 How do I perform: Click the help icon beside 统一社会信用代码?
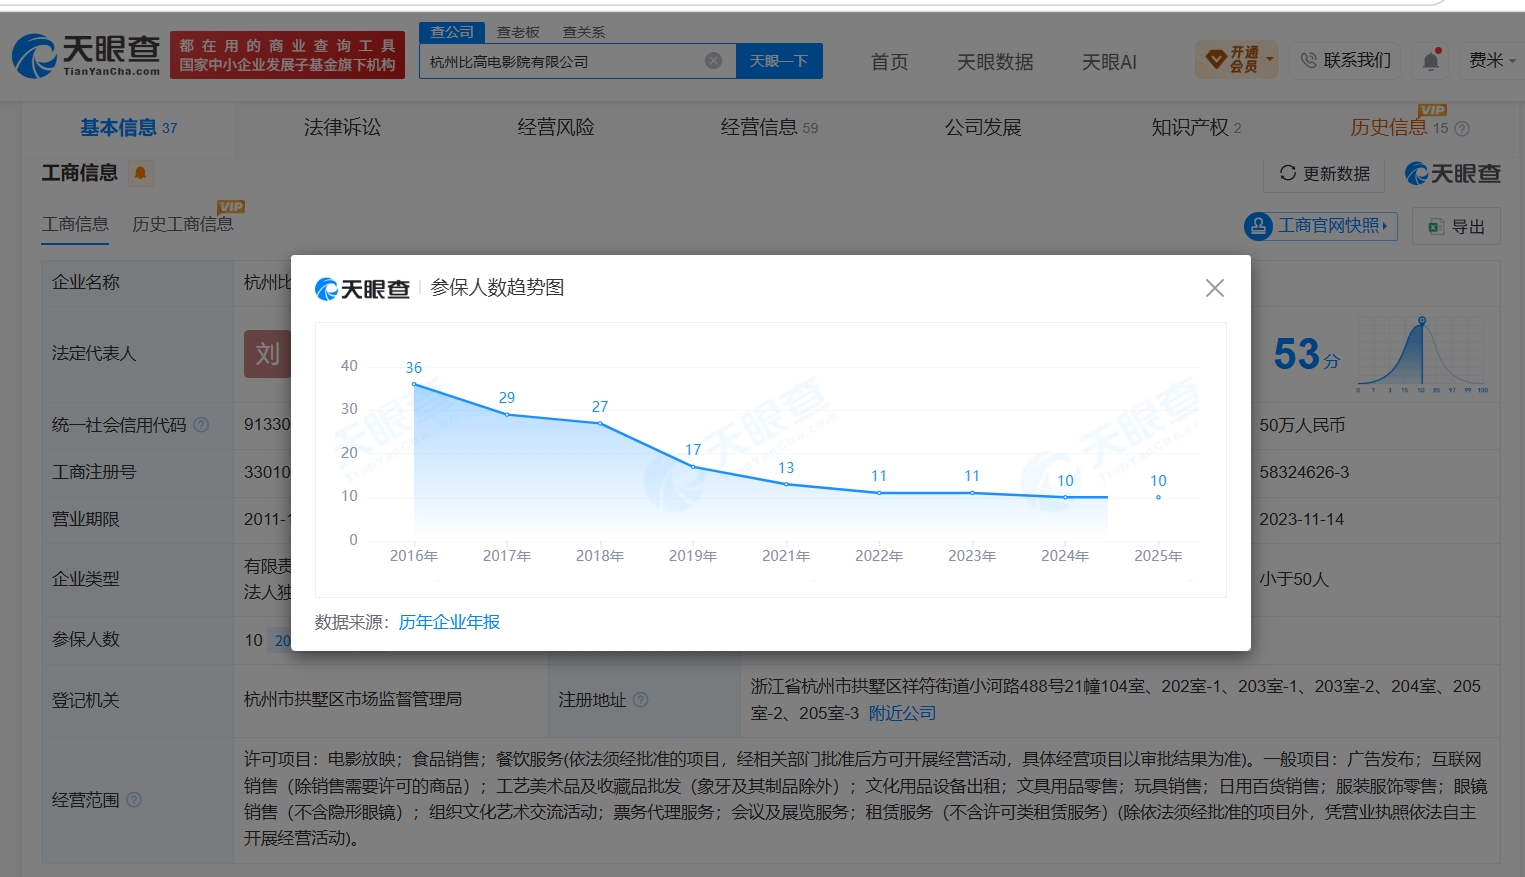pyautogui.click(x=201, y=425)
